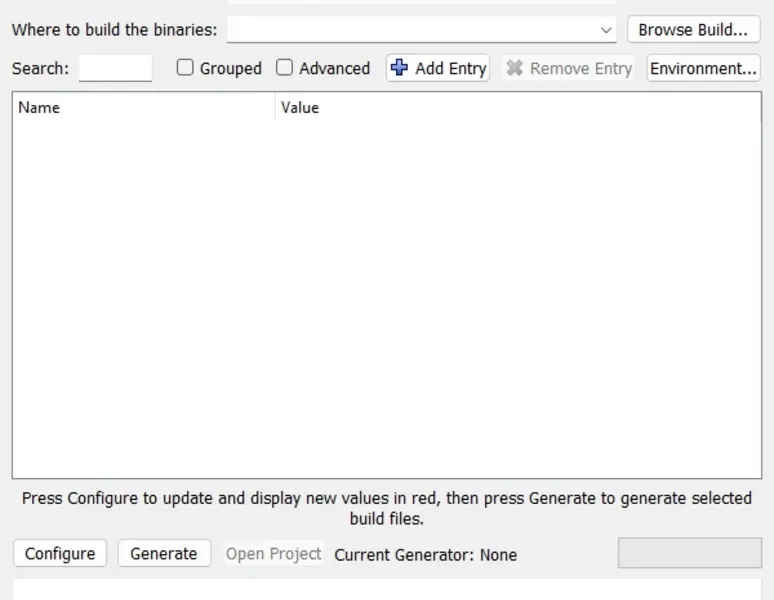The width and height of the screenshot is (774, 600).
Task: Click the blue plus Add Entry icon
Action: 399,68
